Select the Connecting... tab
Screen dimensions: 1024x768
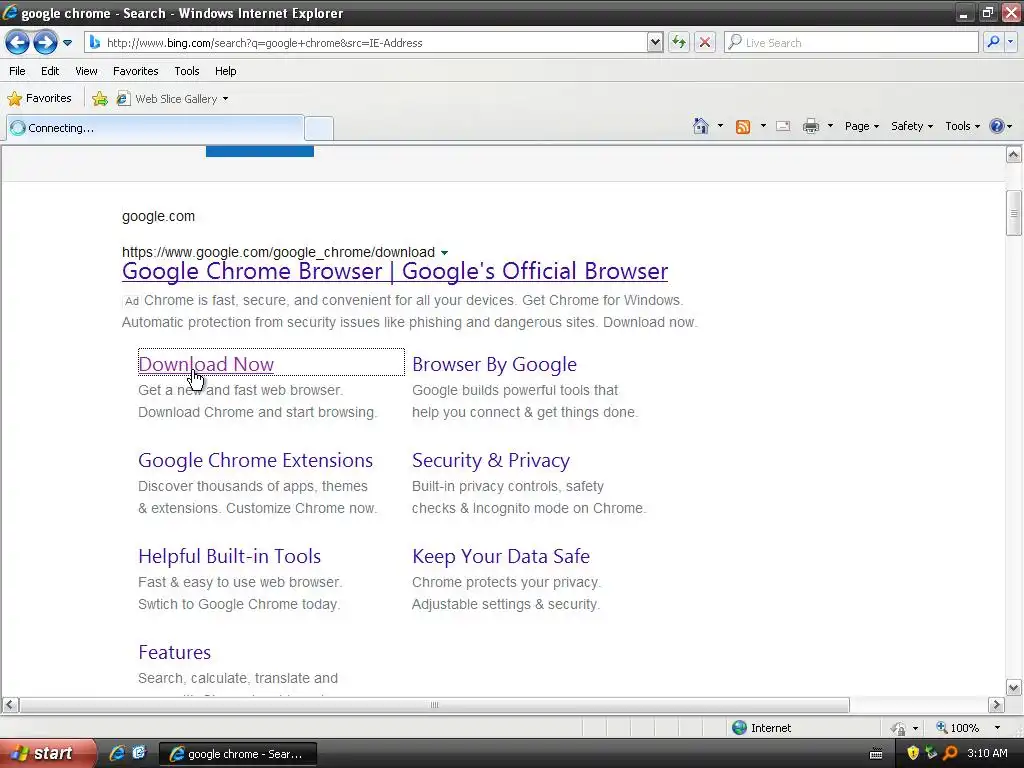tap(155, 128)
